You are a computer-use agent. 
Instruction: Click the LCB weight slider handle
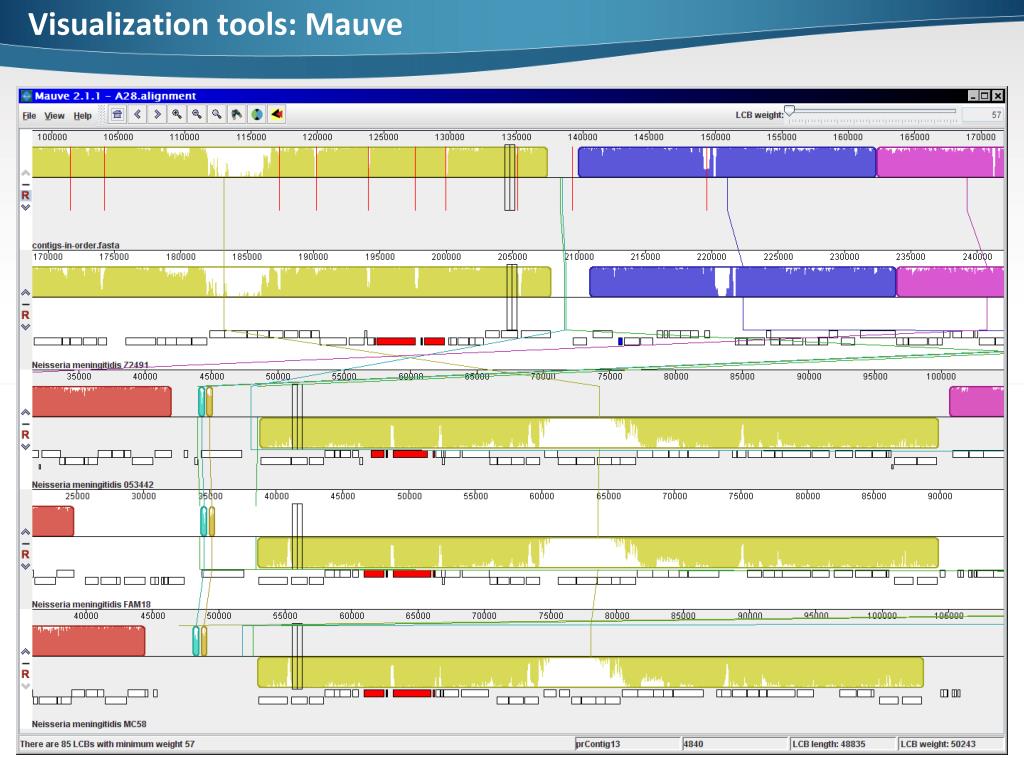tap(790, 111)
